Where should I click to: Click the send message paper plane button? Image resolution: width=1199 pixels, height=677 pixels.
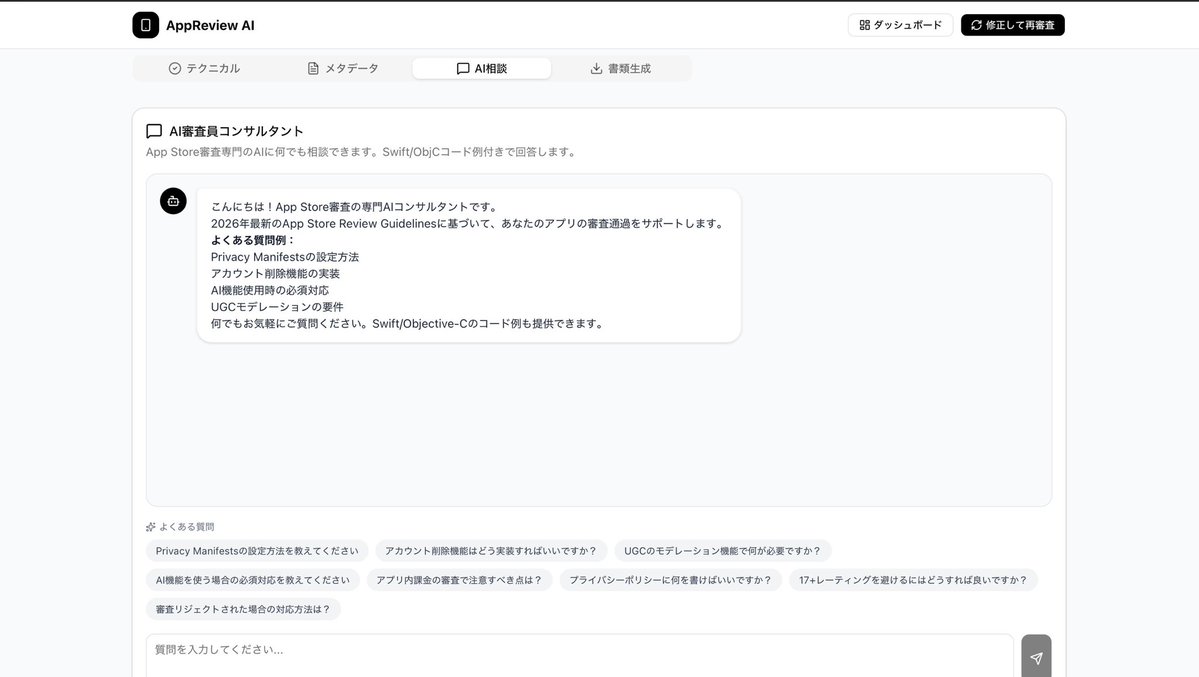coord(1036,656)
